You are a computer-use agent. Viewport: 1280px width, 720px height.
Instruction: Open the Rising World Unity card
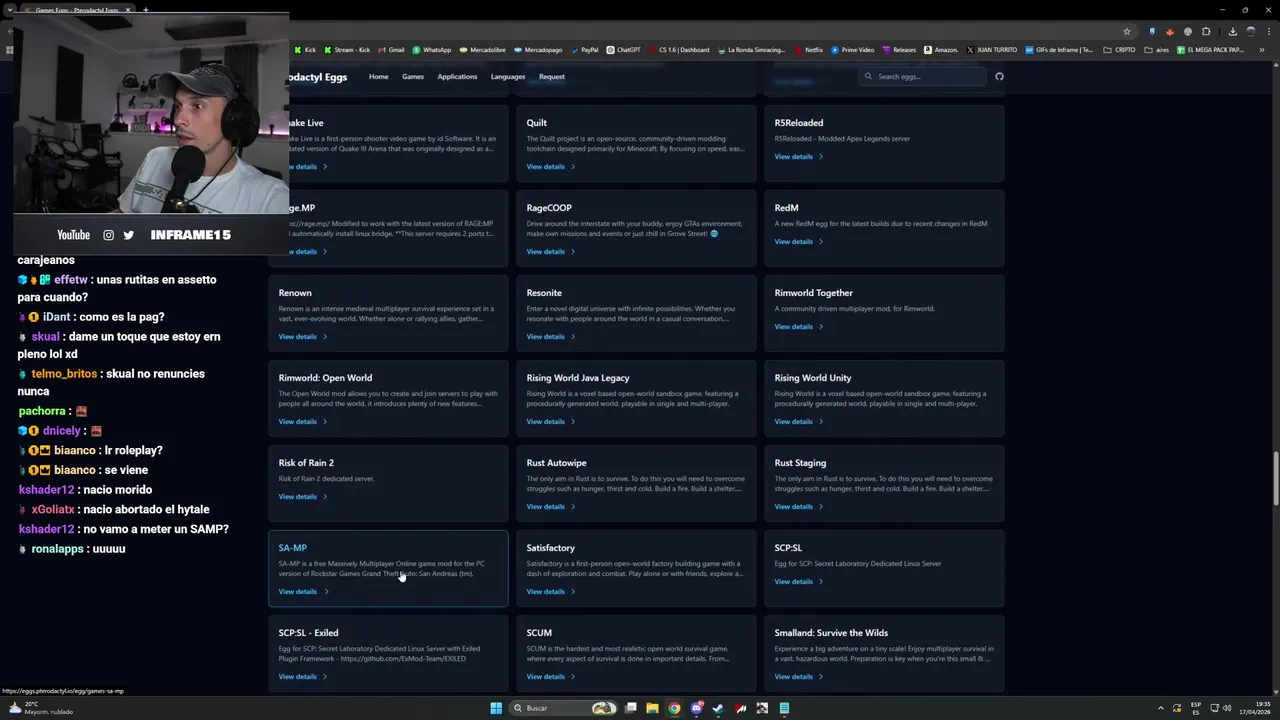[884, 398]
